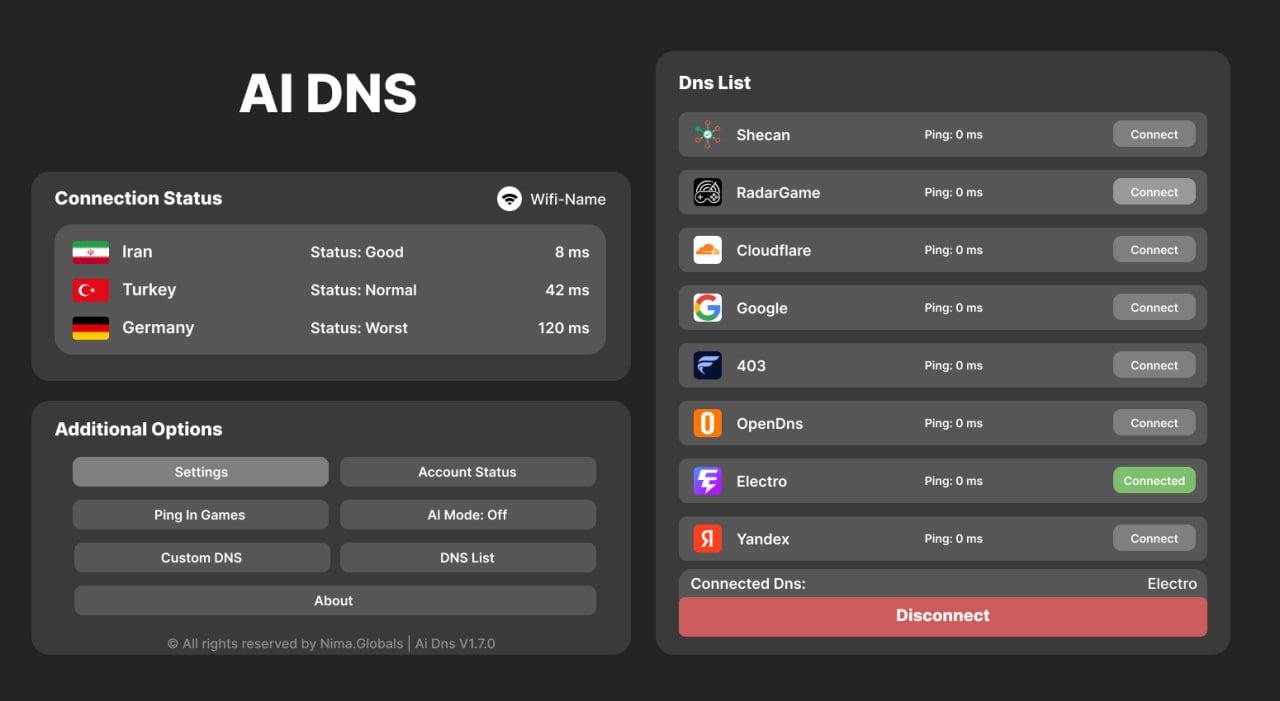This screenshot has width=1280, height=701.
Task: Click the green Connected button for Electro
Action: pyautogui.click(x=1154, y=481)
